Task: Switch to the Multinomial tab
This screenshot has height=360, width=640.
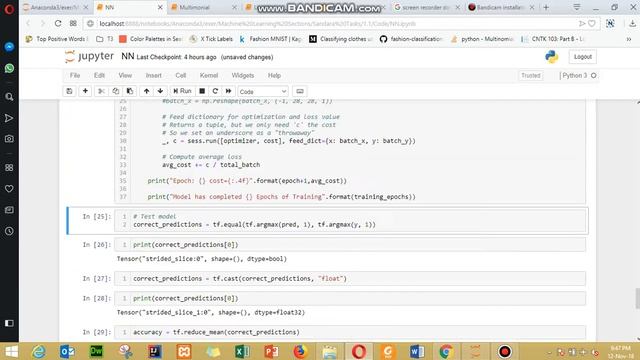Action: (x=202, y=7)
